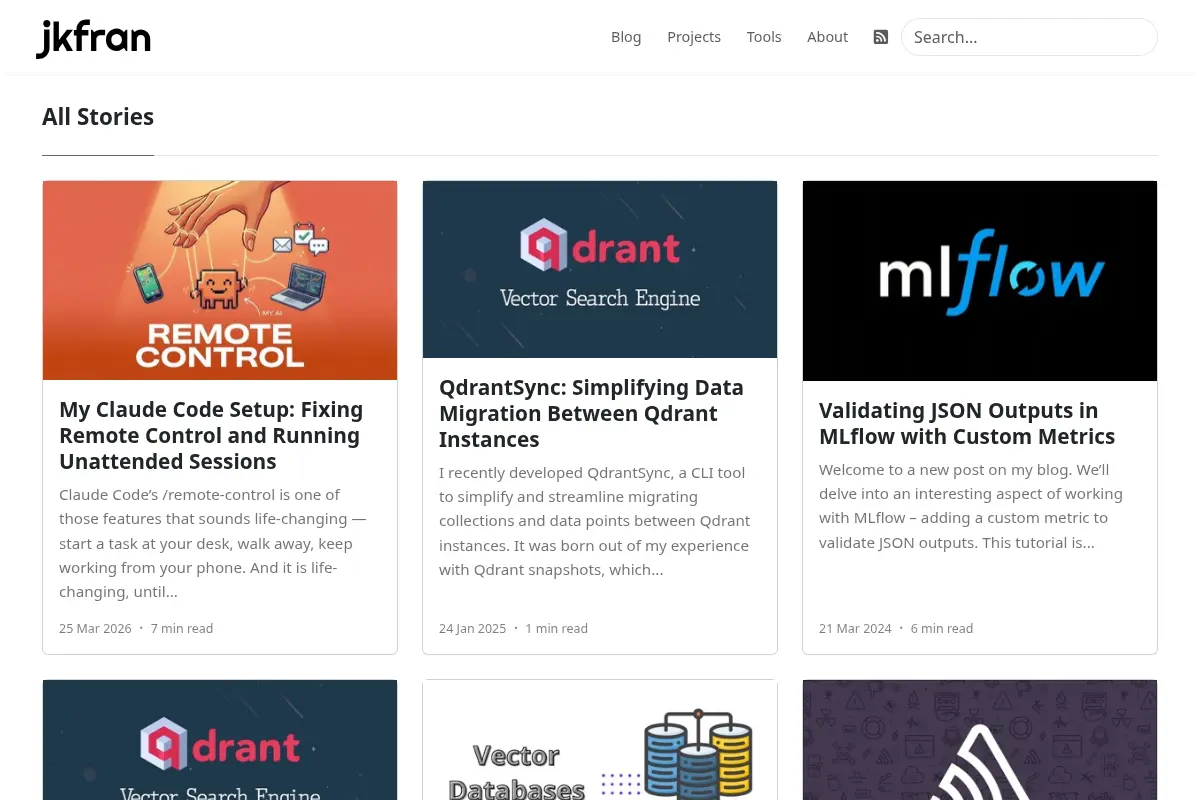
Task: Open the Blog menu item
Action: [x=626, y=37]
